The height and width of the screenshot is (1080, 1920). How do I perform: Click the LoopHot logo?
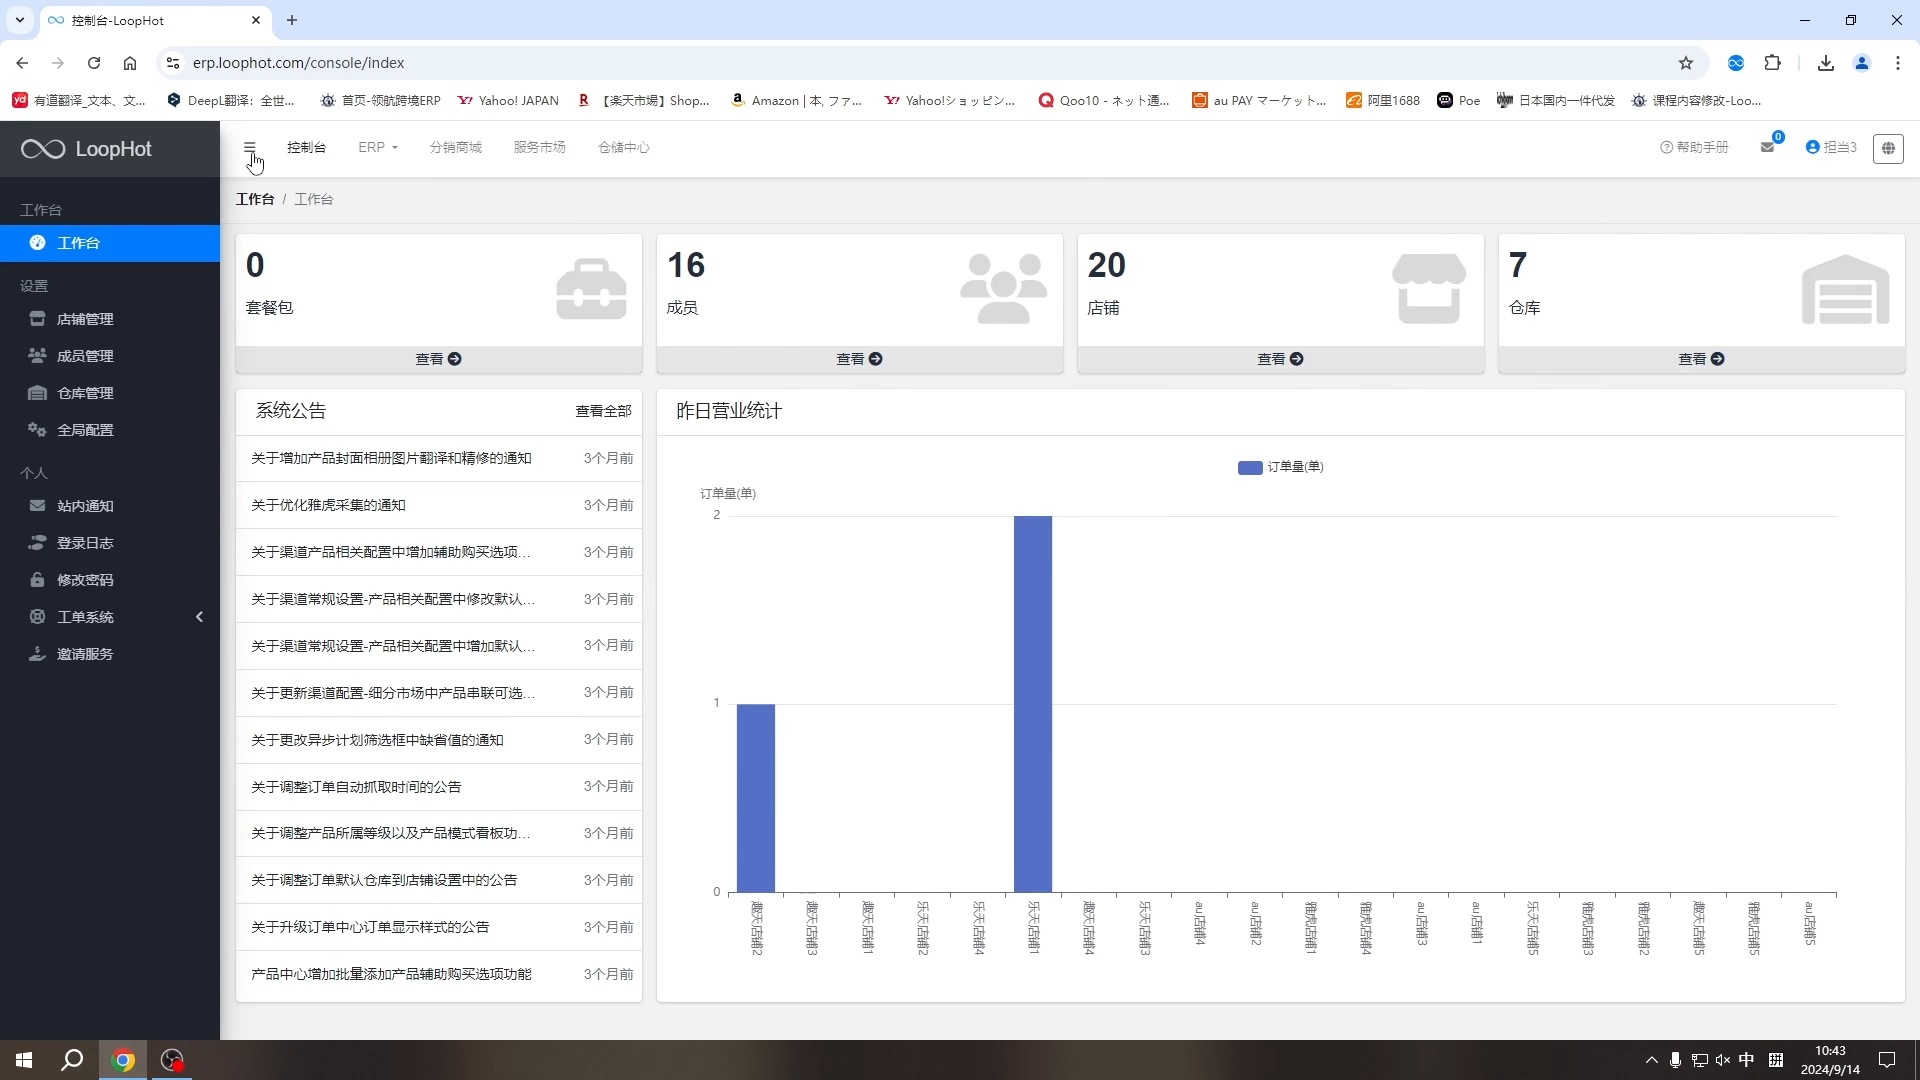click(87, 149)
